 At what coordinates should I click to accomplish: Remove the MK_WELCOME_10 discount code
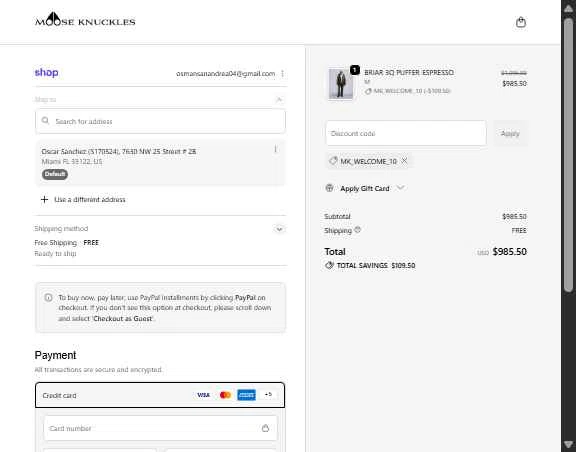(404, 161)
